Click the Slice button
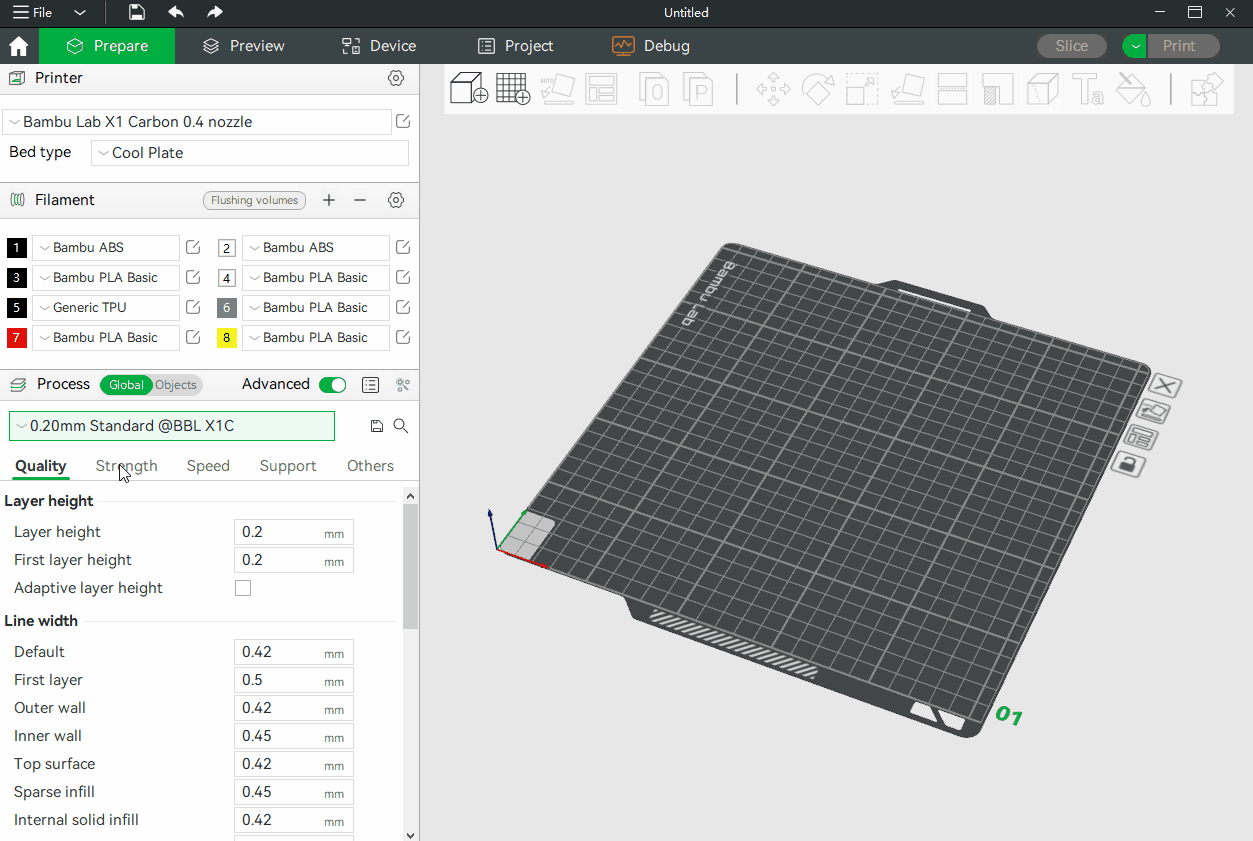Viewport: 1253px width, 841px height. [1072, 46]
